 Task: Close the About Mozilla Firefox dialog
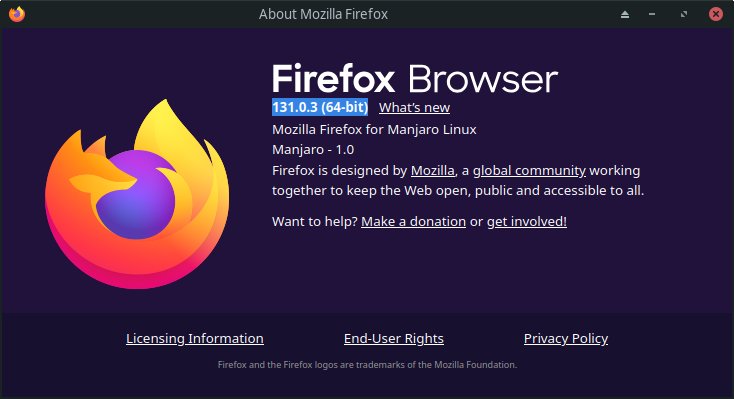point(716,14)
